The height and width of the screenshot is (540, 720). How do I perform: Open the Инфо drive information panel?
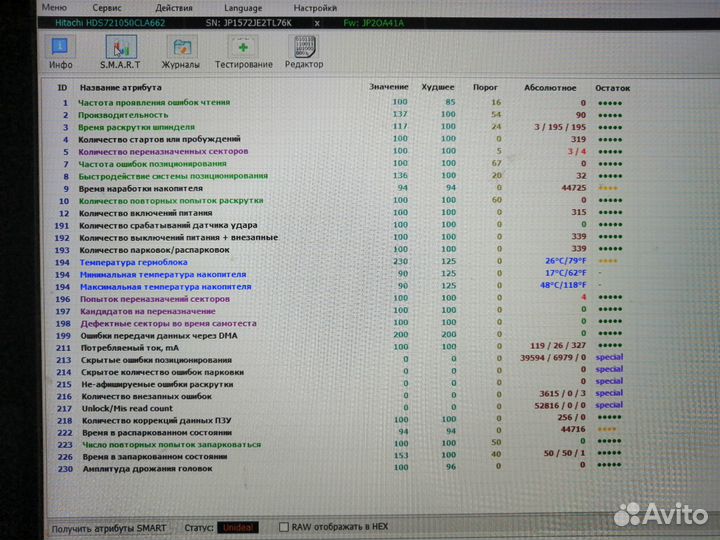click(61, 52)
